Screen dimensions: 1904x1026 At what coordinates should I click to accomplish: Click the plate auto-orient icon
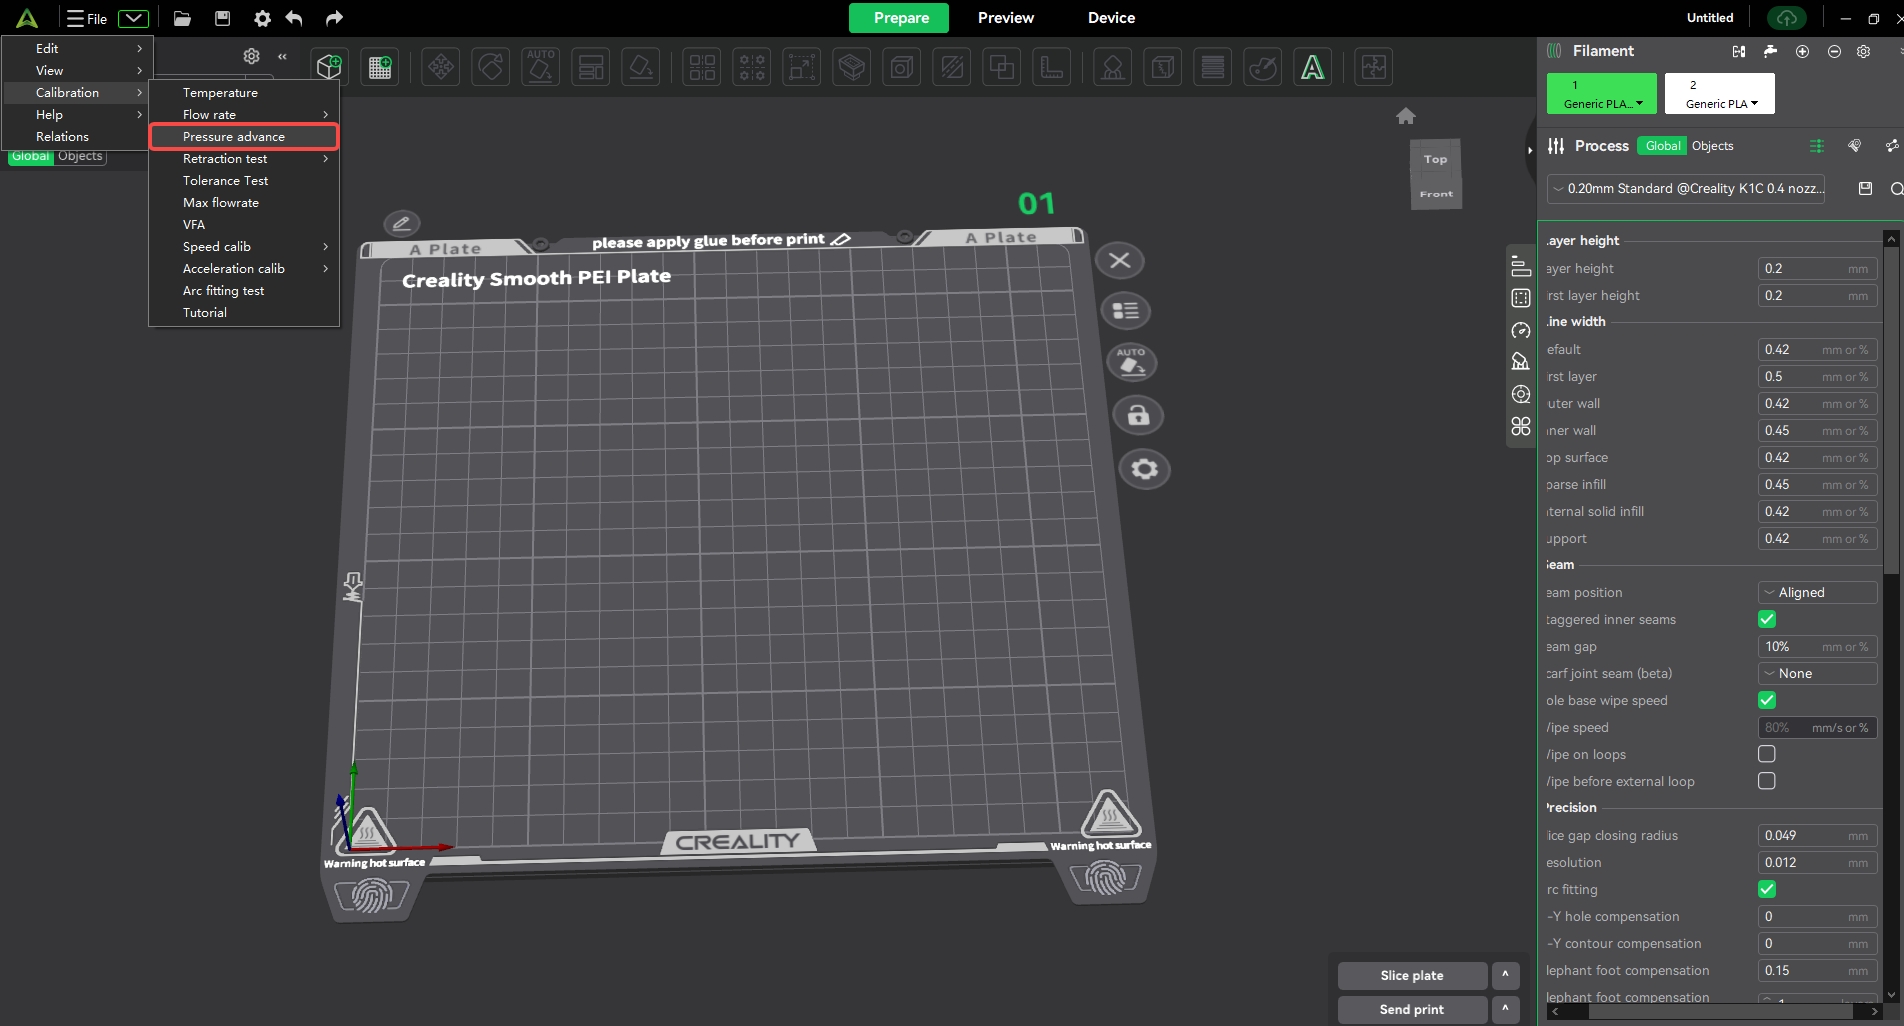click(x=1131, y=362)
